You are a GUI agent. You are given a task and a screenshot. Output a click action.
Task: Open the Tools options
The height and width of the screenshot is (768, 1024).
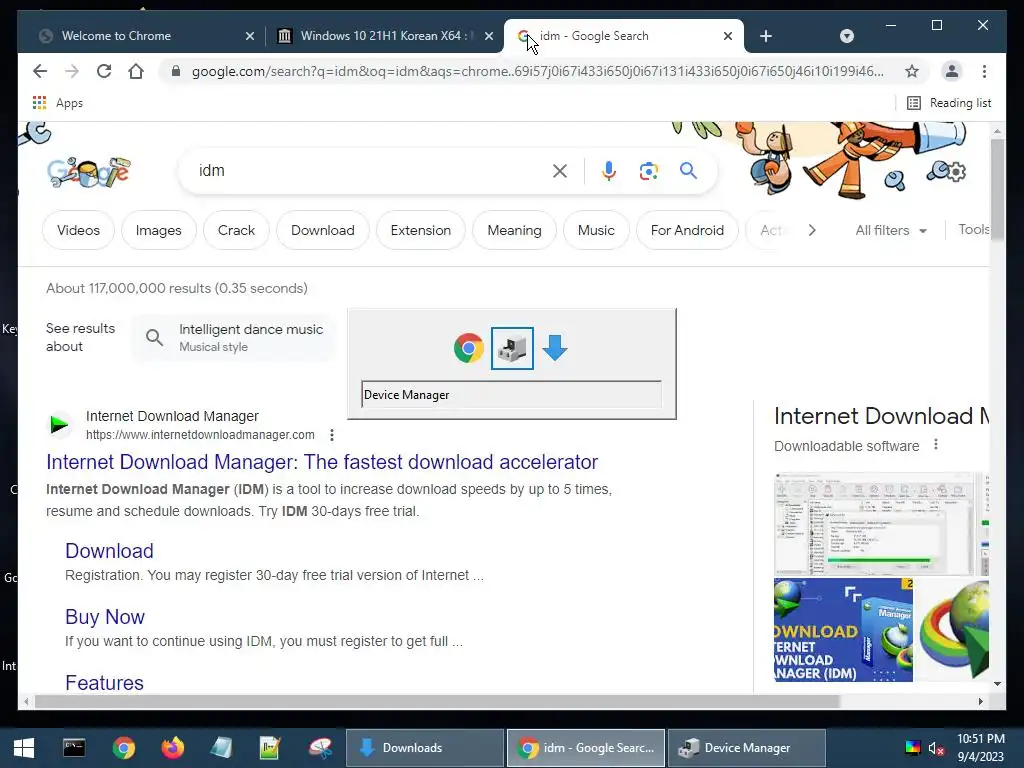[974, 230]
